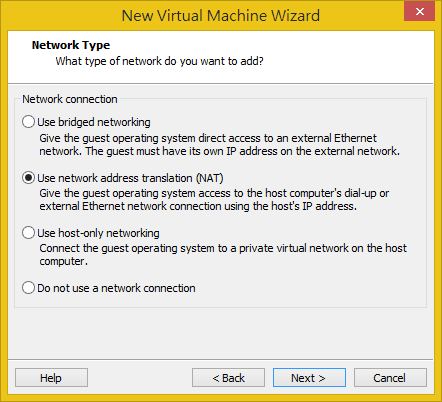Select the bridged networking radio button
The image size is (442, 402).
pyautogui.click(x=28, y=122)
